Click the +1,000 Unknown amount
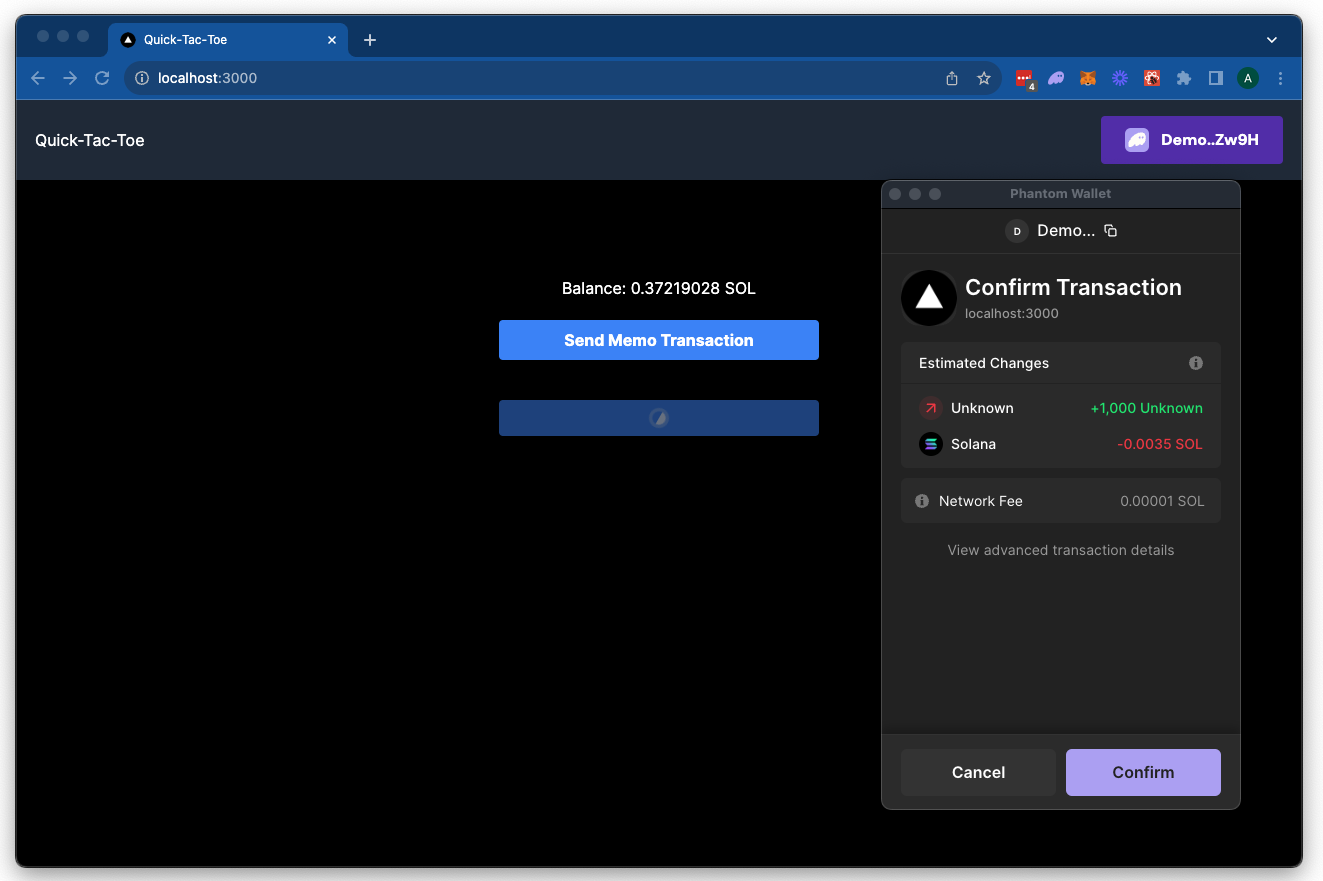1323x881 pixels. (x=1147, y=408)
